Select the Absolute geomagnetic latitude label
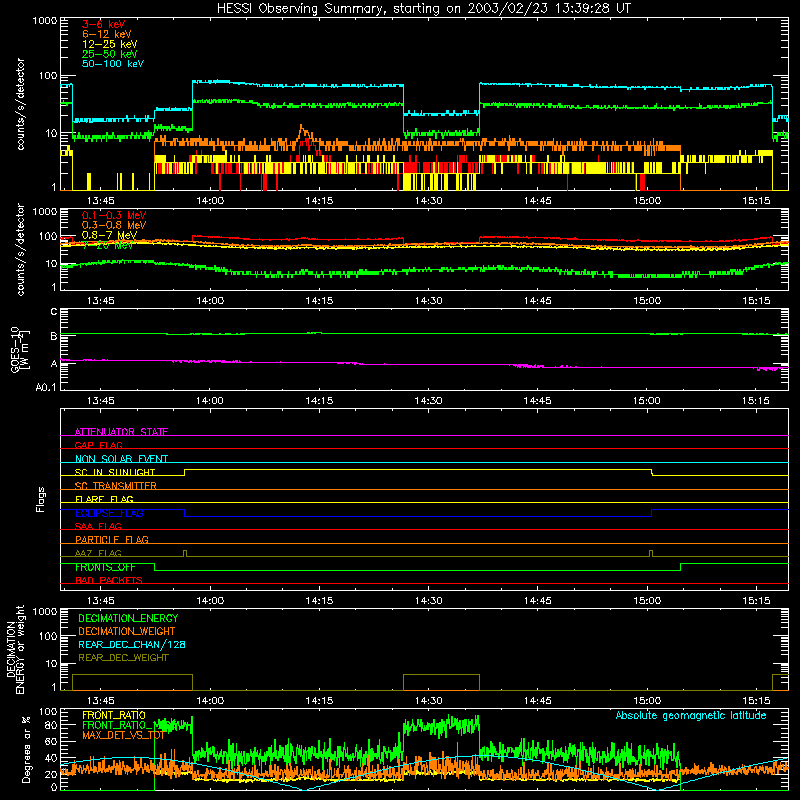 (x=691, y=715)
